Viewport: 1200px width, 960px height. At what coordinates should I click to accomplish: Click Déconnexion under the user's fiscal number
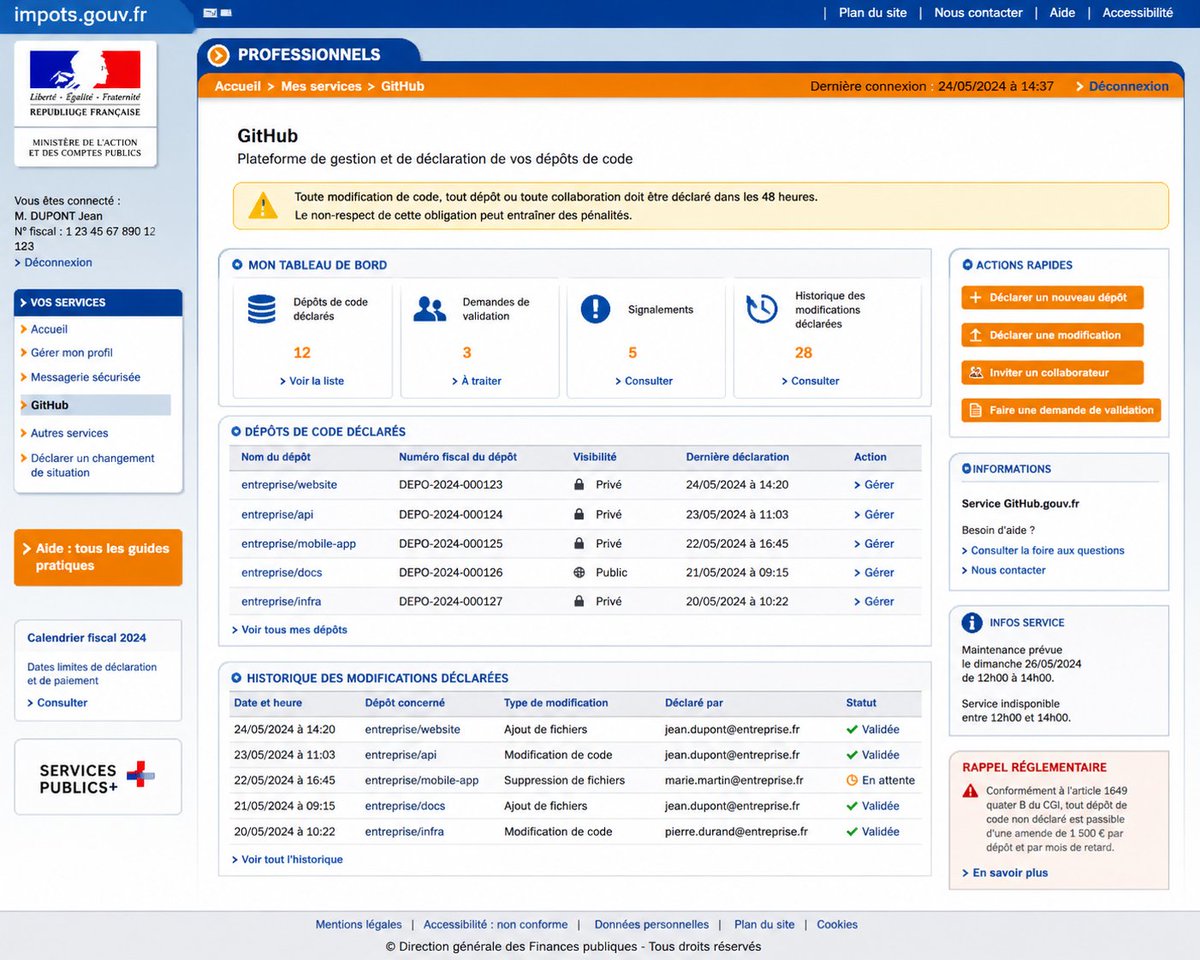[x=58, y=262]
